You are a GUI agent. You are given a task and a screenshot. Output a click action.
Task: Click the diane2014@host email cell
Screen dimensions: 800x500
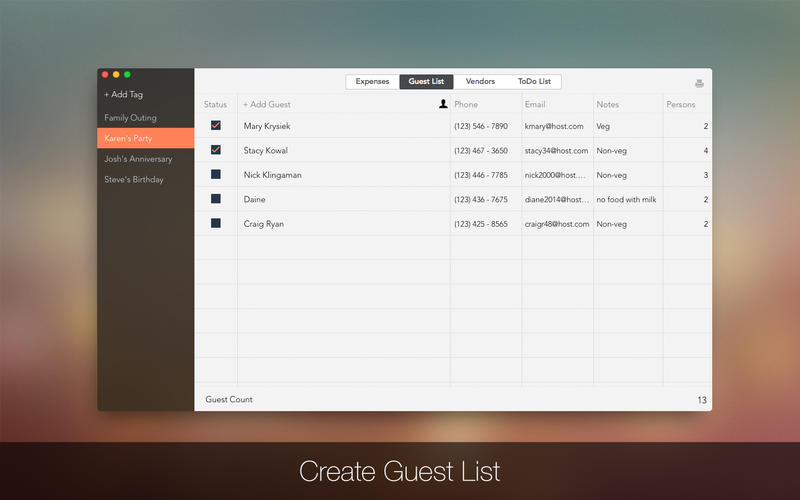557,199
